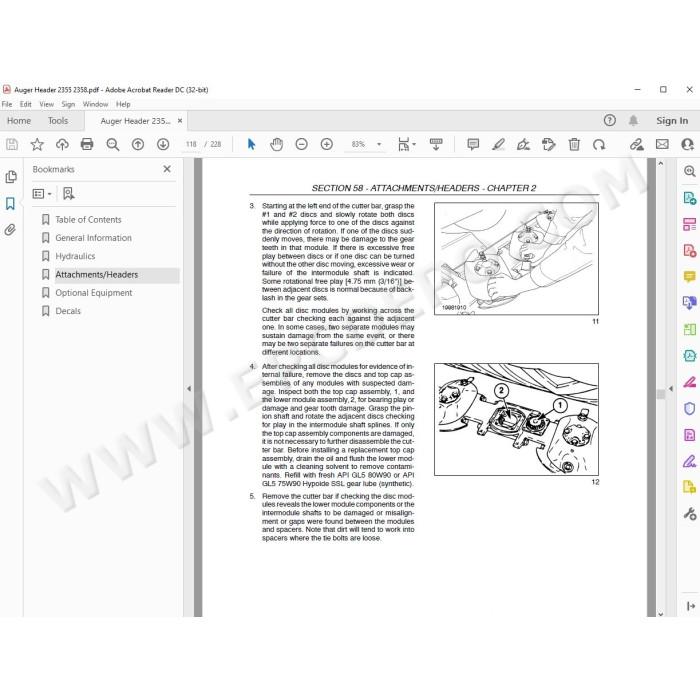Go to next page with down arrow

pyautogui.click(x=163, y=144)
